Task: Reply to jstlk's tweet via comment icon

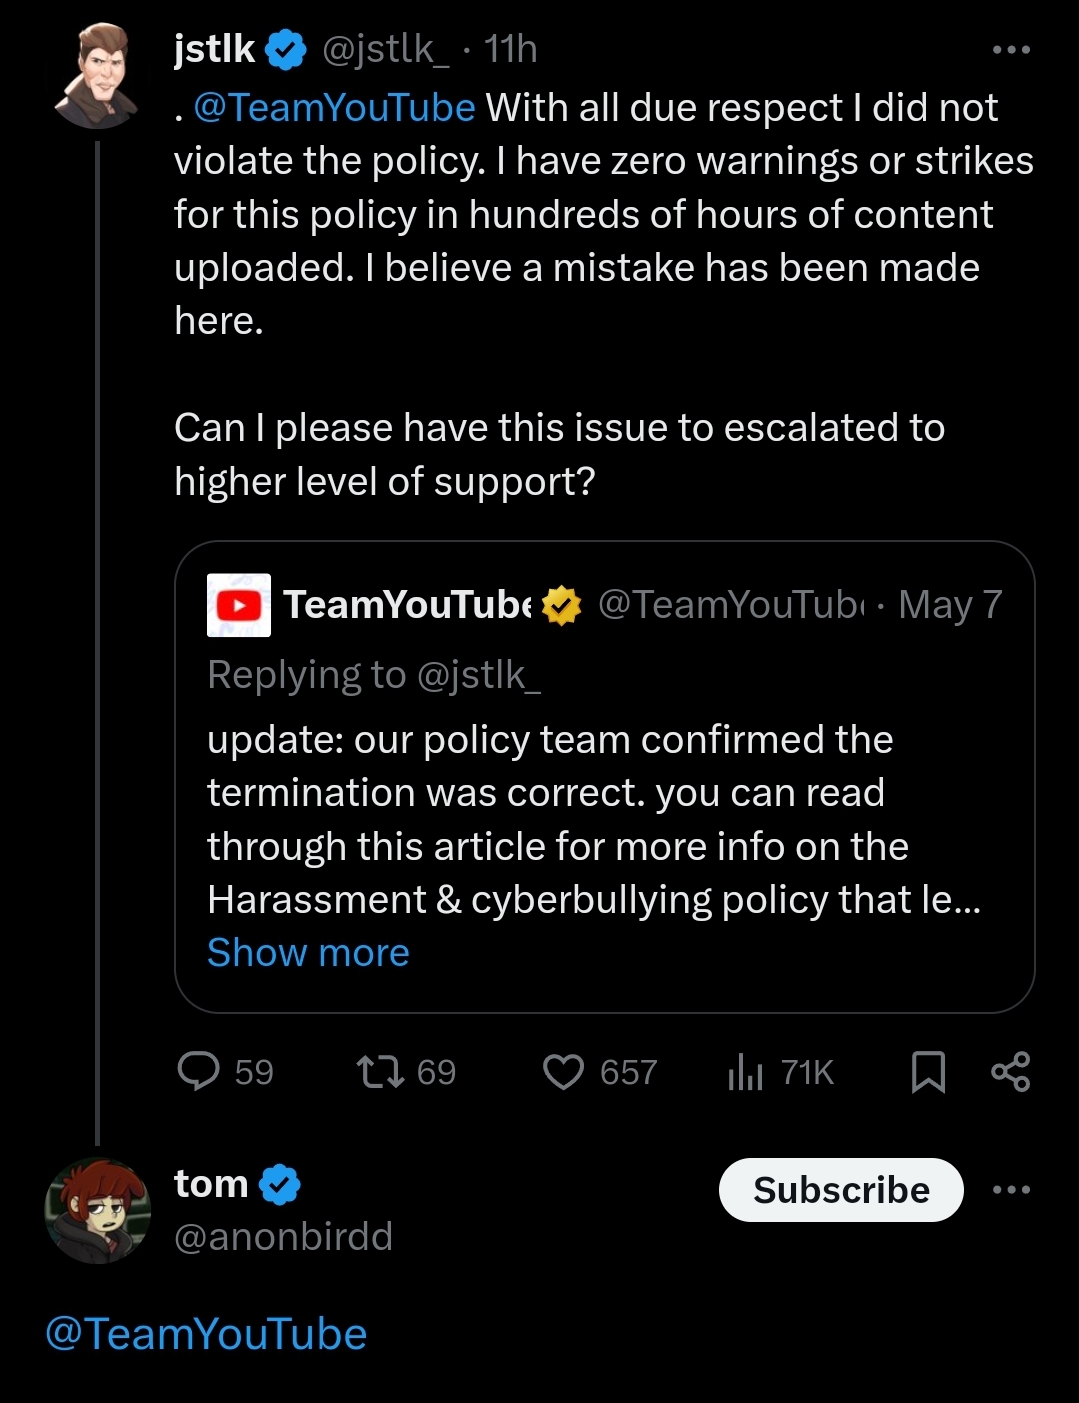Action: (198, 1072)
